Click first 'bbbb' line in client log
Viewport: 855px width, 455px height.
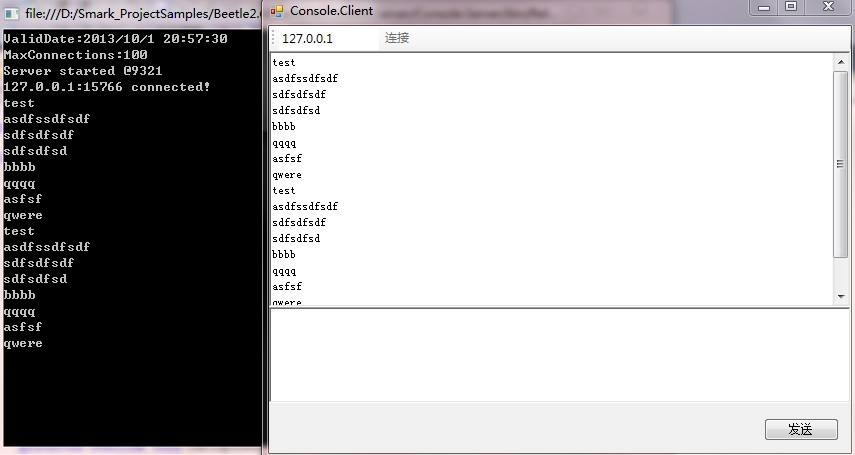pyautogui.click(x=284, y=127)
